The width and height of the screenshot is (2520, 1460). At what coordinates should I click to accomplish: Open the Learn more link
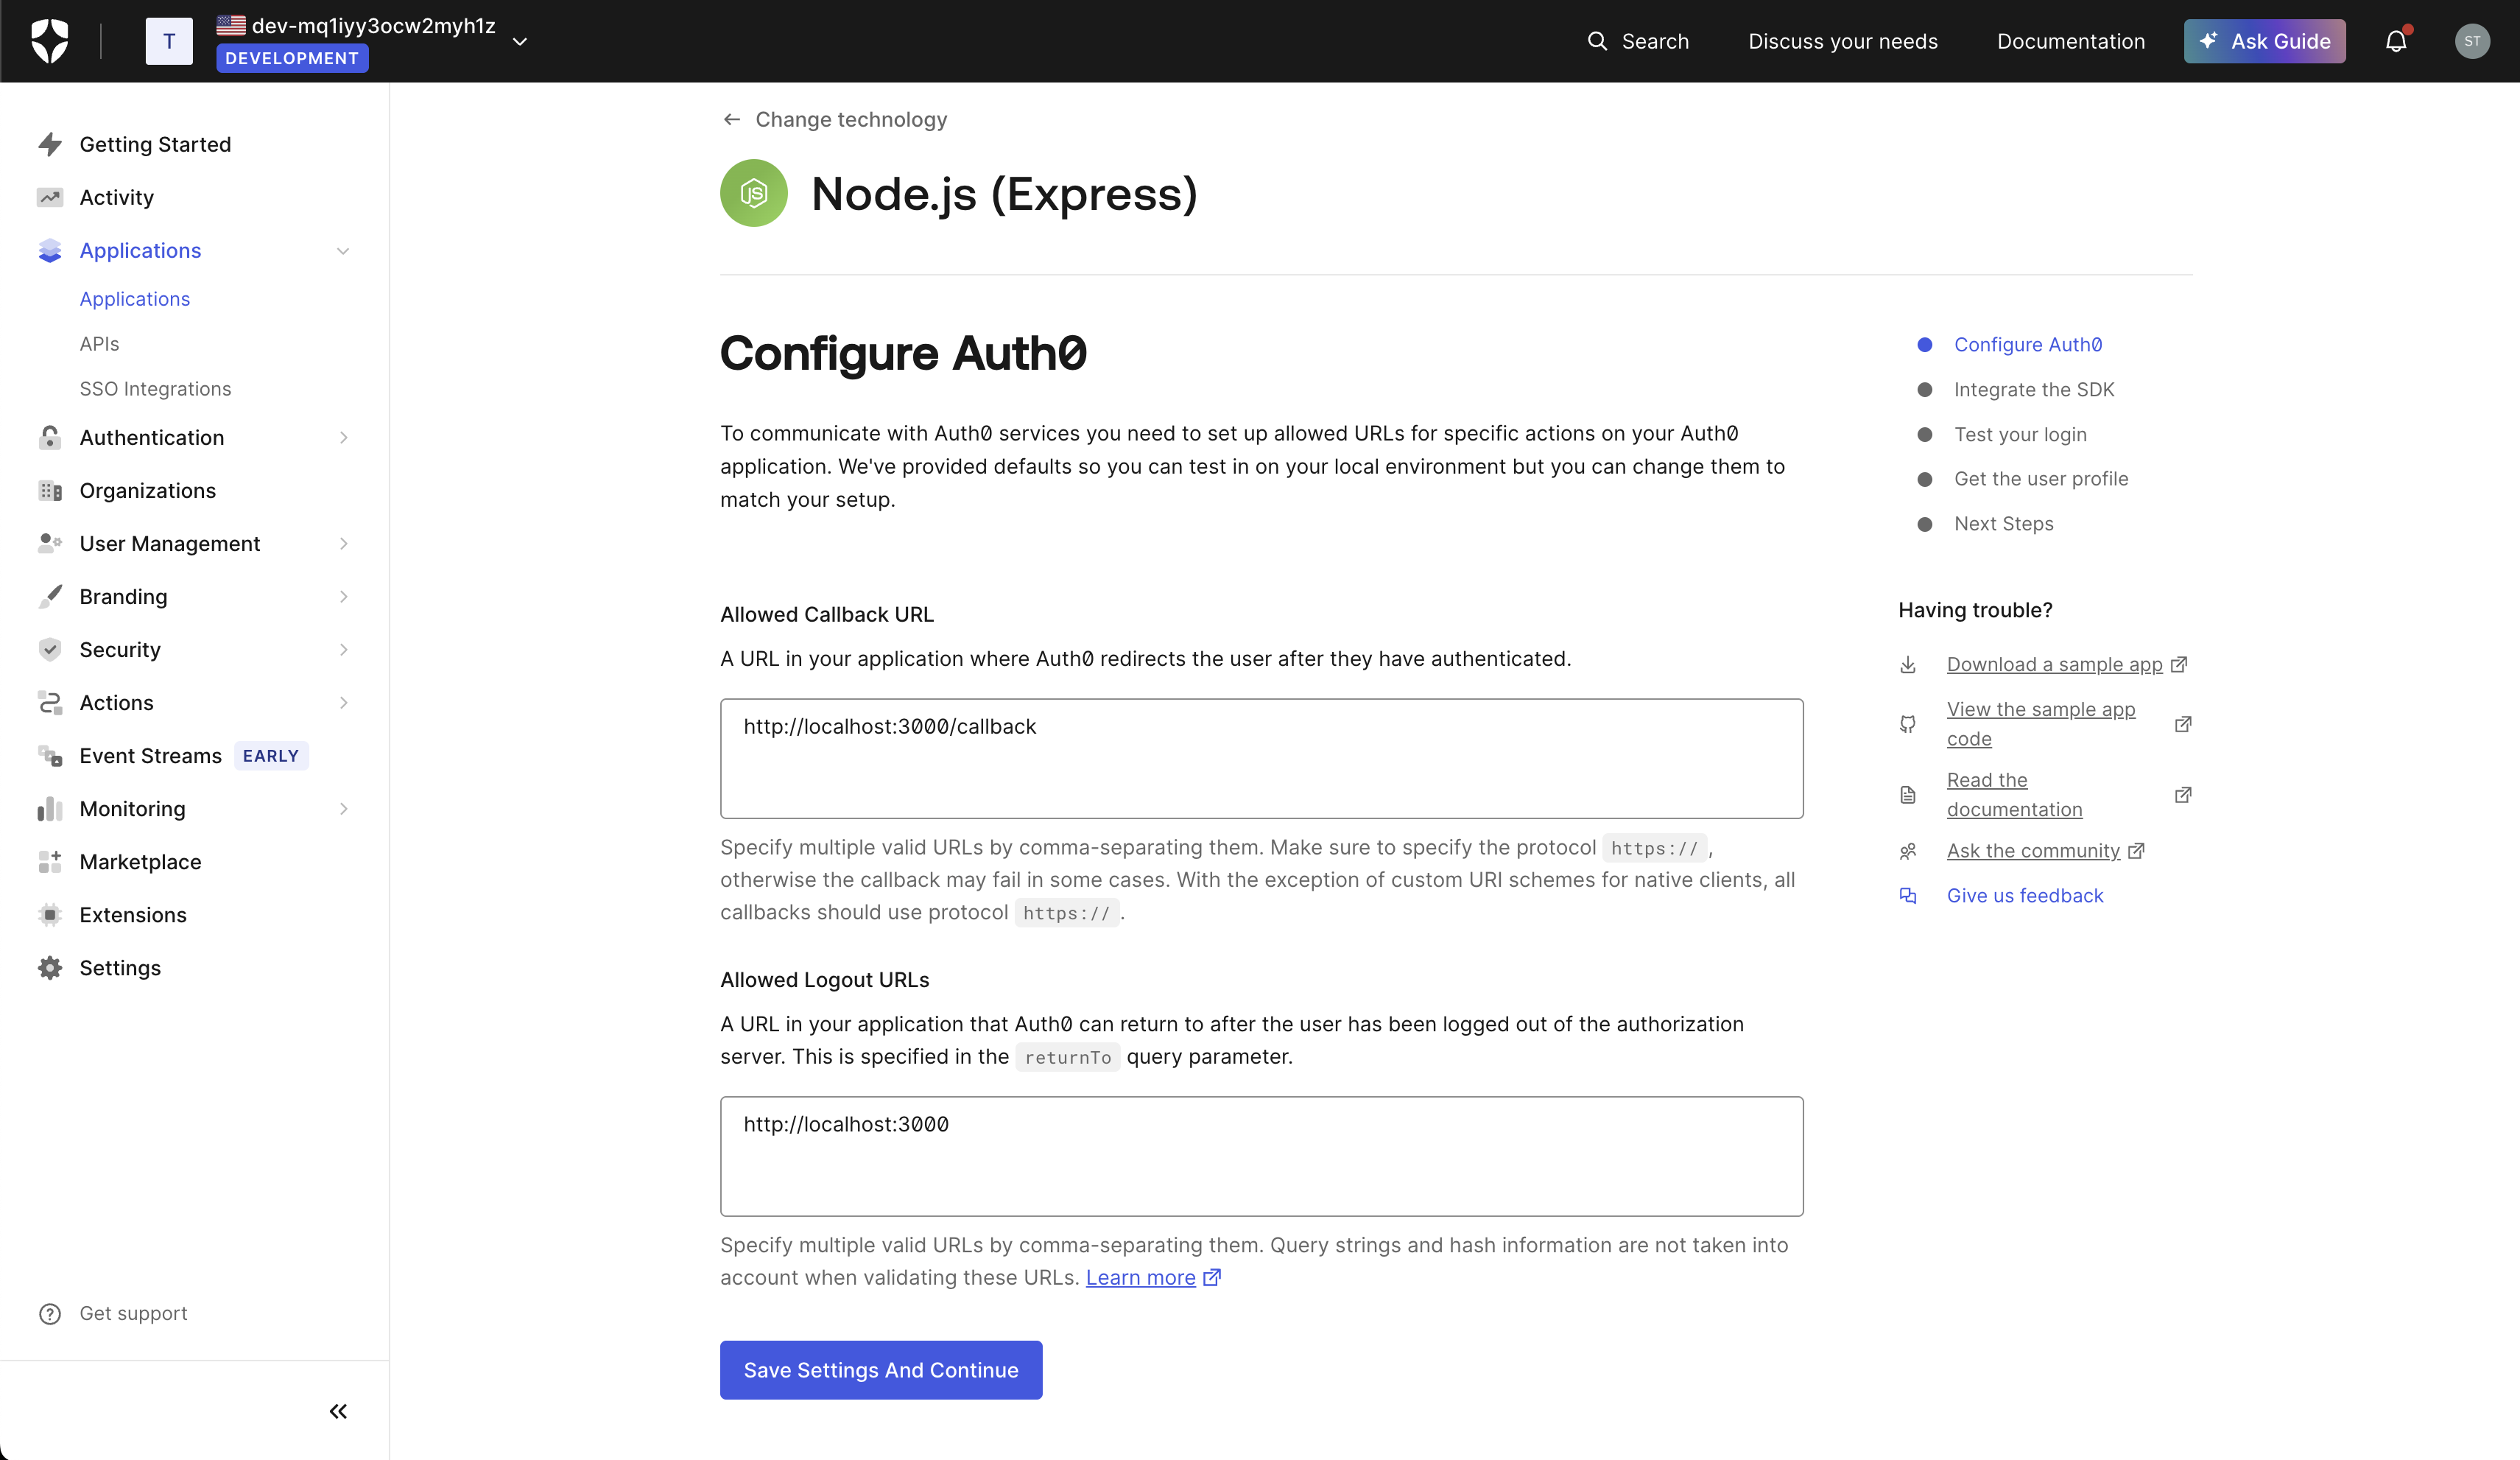1140,1277
